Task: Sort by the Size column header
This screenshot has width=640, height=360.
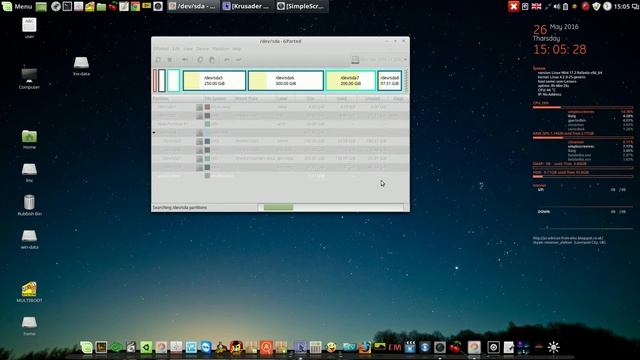Action: coord(312,98)
